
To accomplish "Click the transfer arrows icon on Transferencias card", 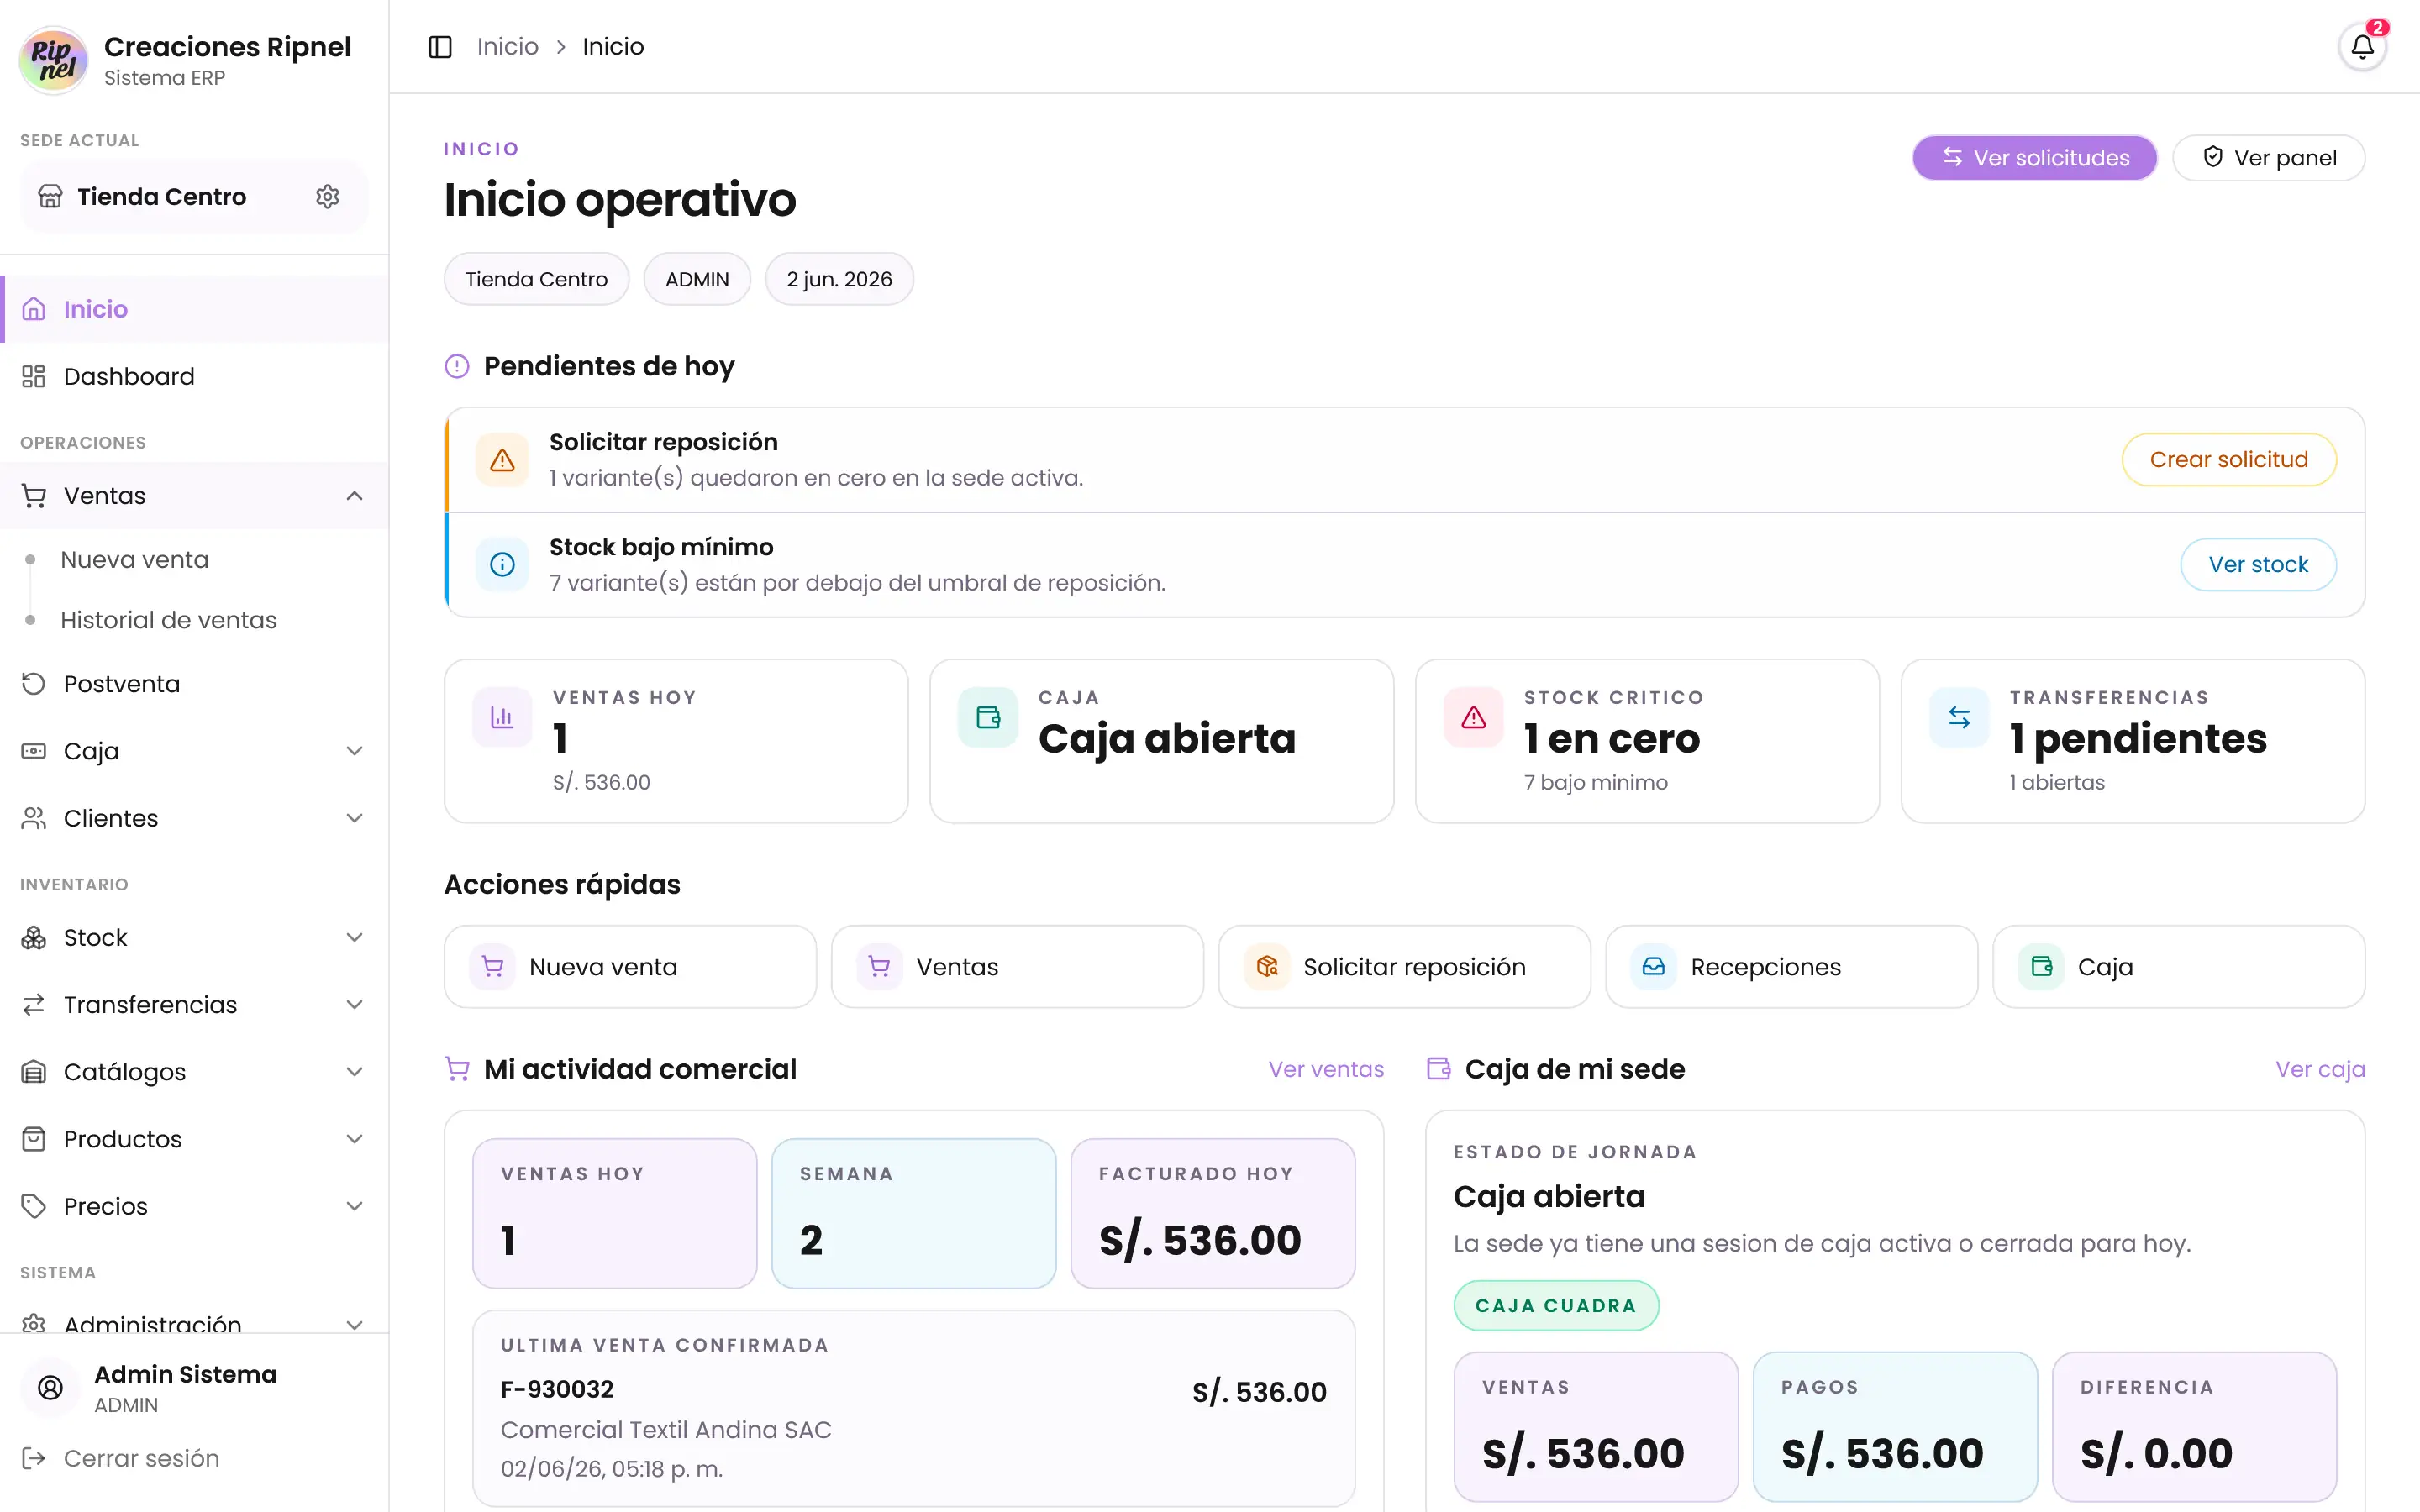I will [x=1959, y=717].
